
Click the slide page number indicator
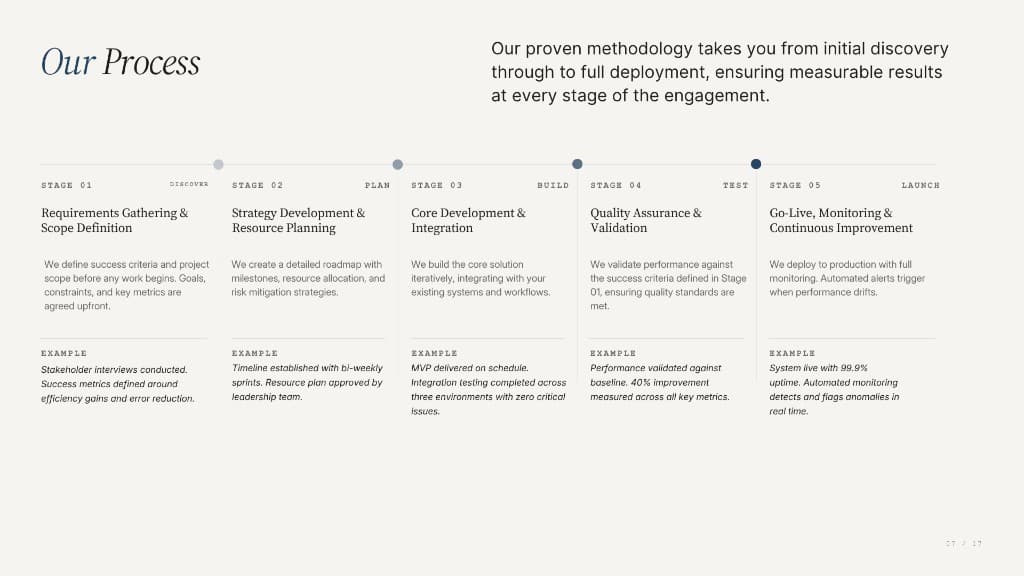(964, 543)
